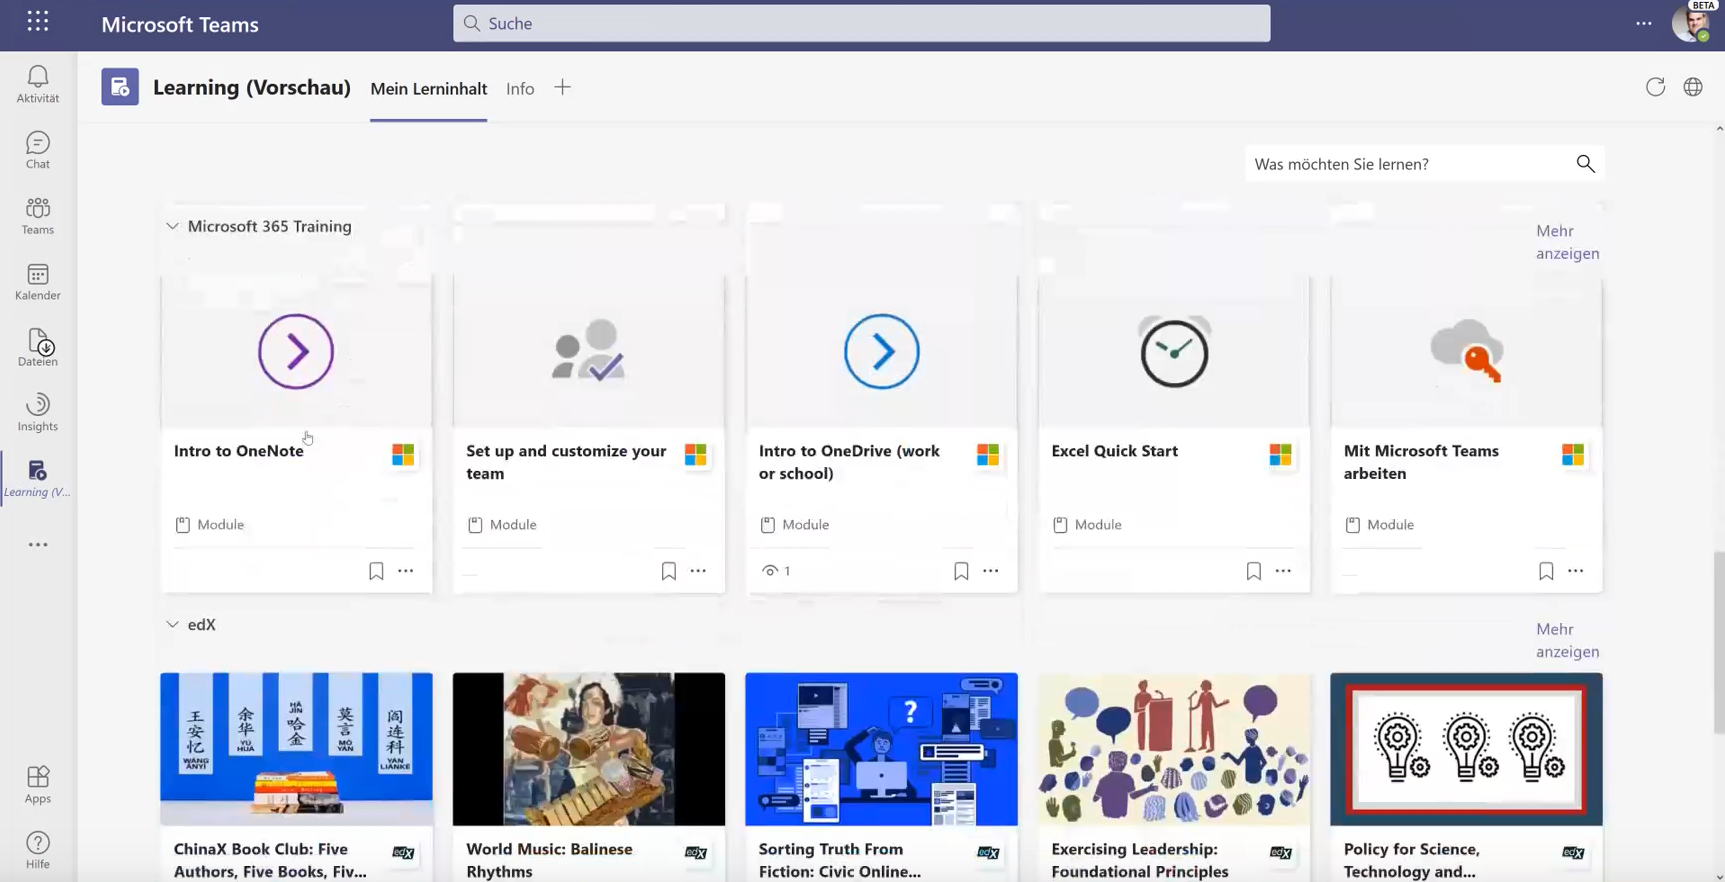Open Teams in the left sidebar
This screenshot has width=1725, height=882.
point(38,216)
